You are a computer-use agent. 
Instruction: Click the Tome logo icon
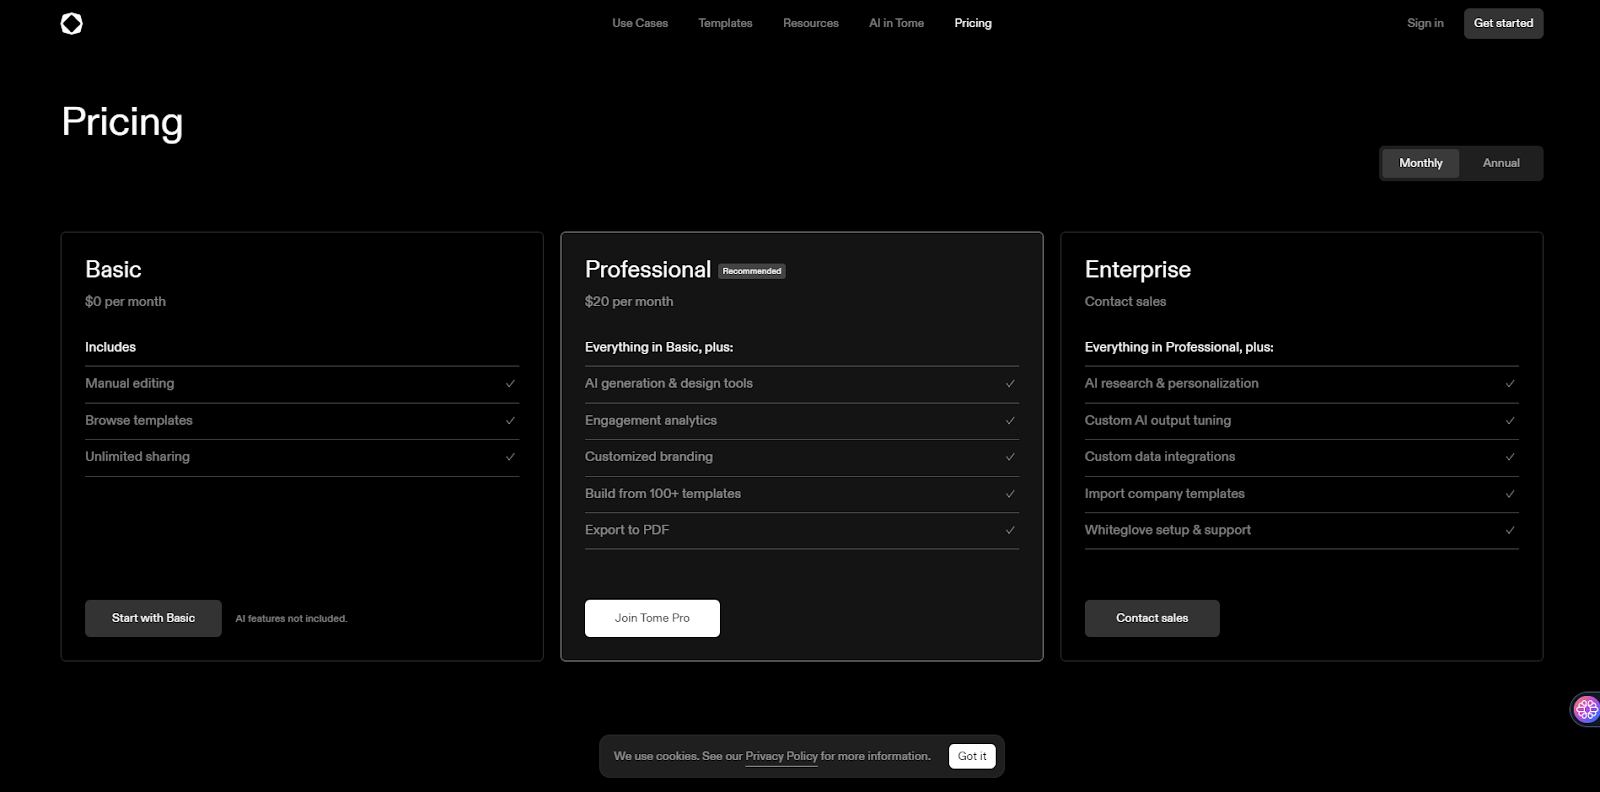72,23
